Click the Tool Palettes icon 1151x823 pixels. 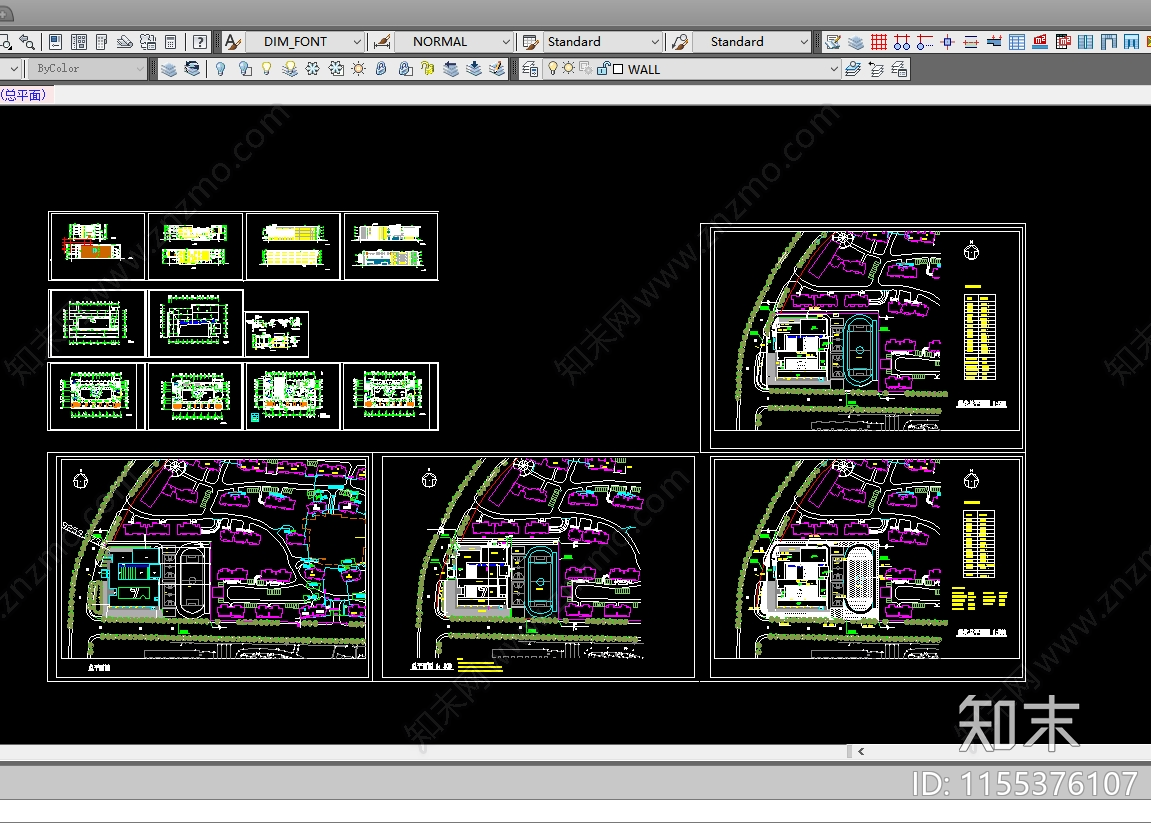point(102,42)
